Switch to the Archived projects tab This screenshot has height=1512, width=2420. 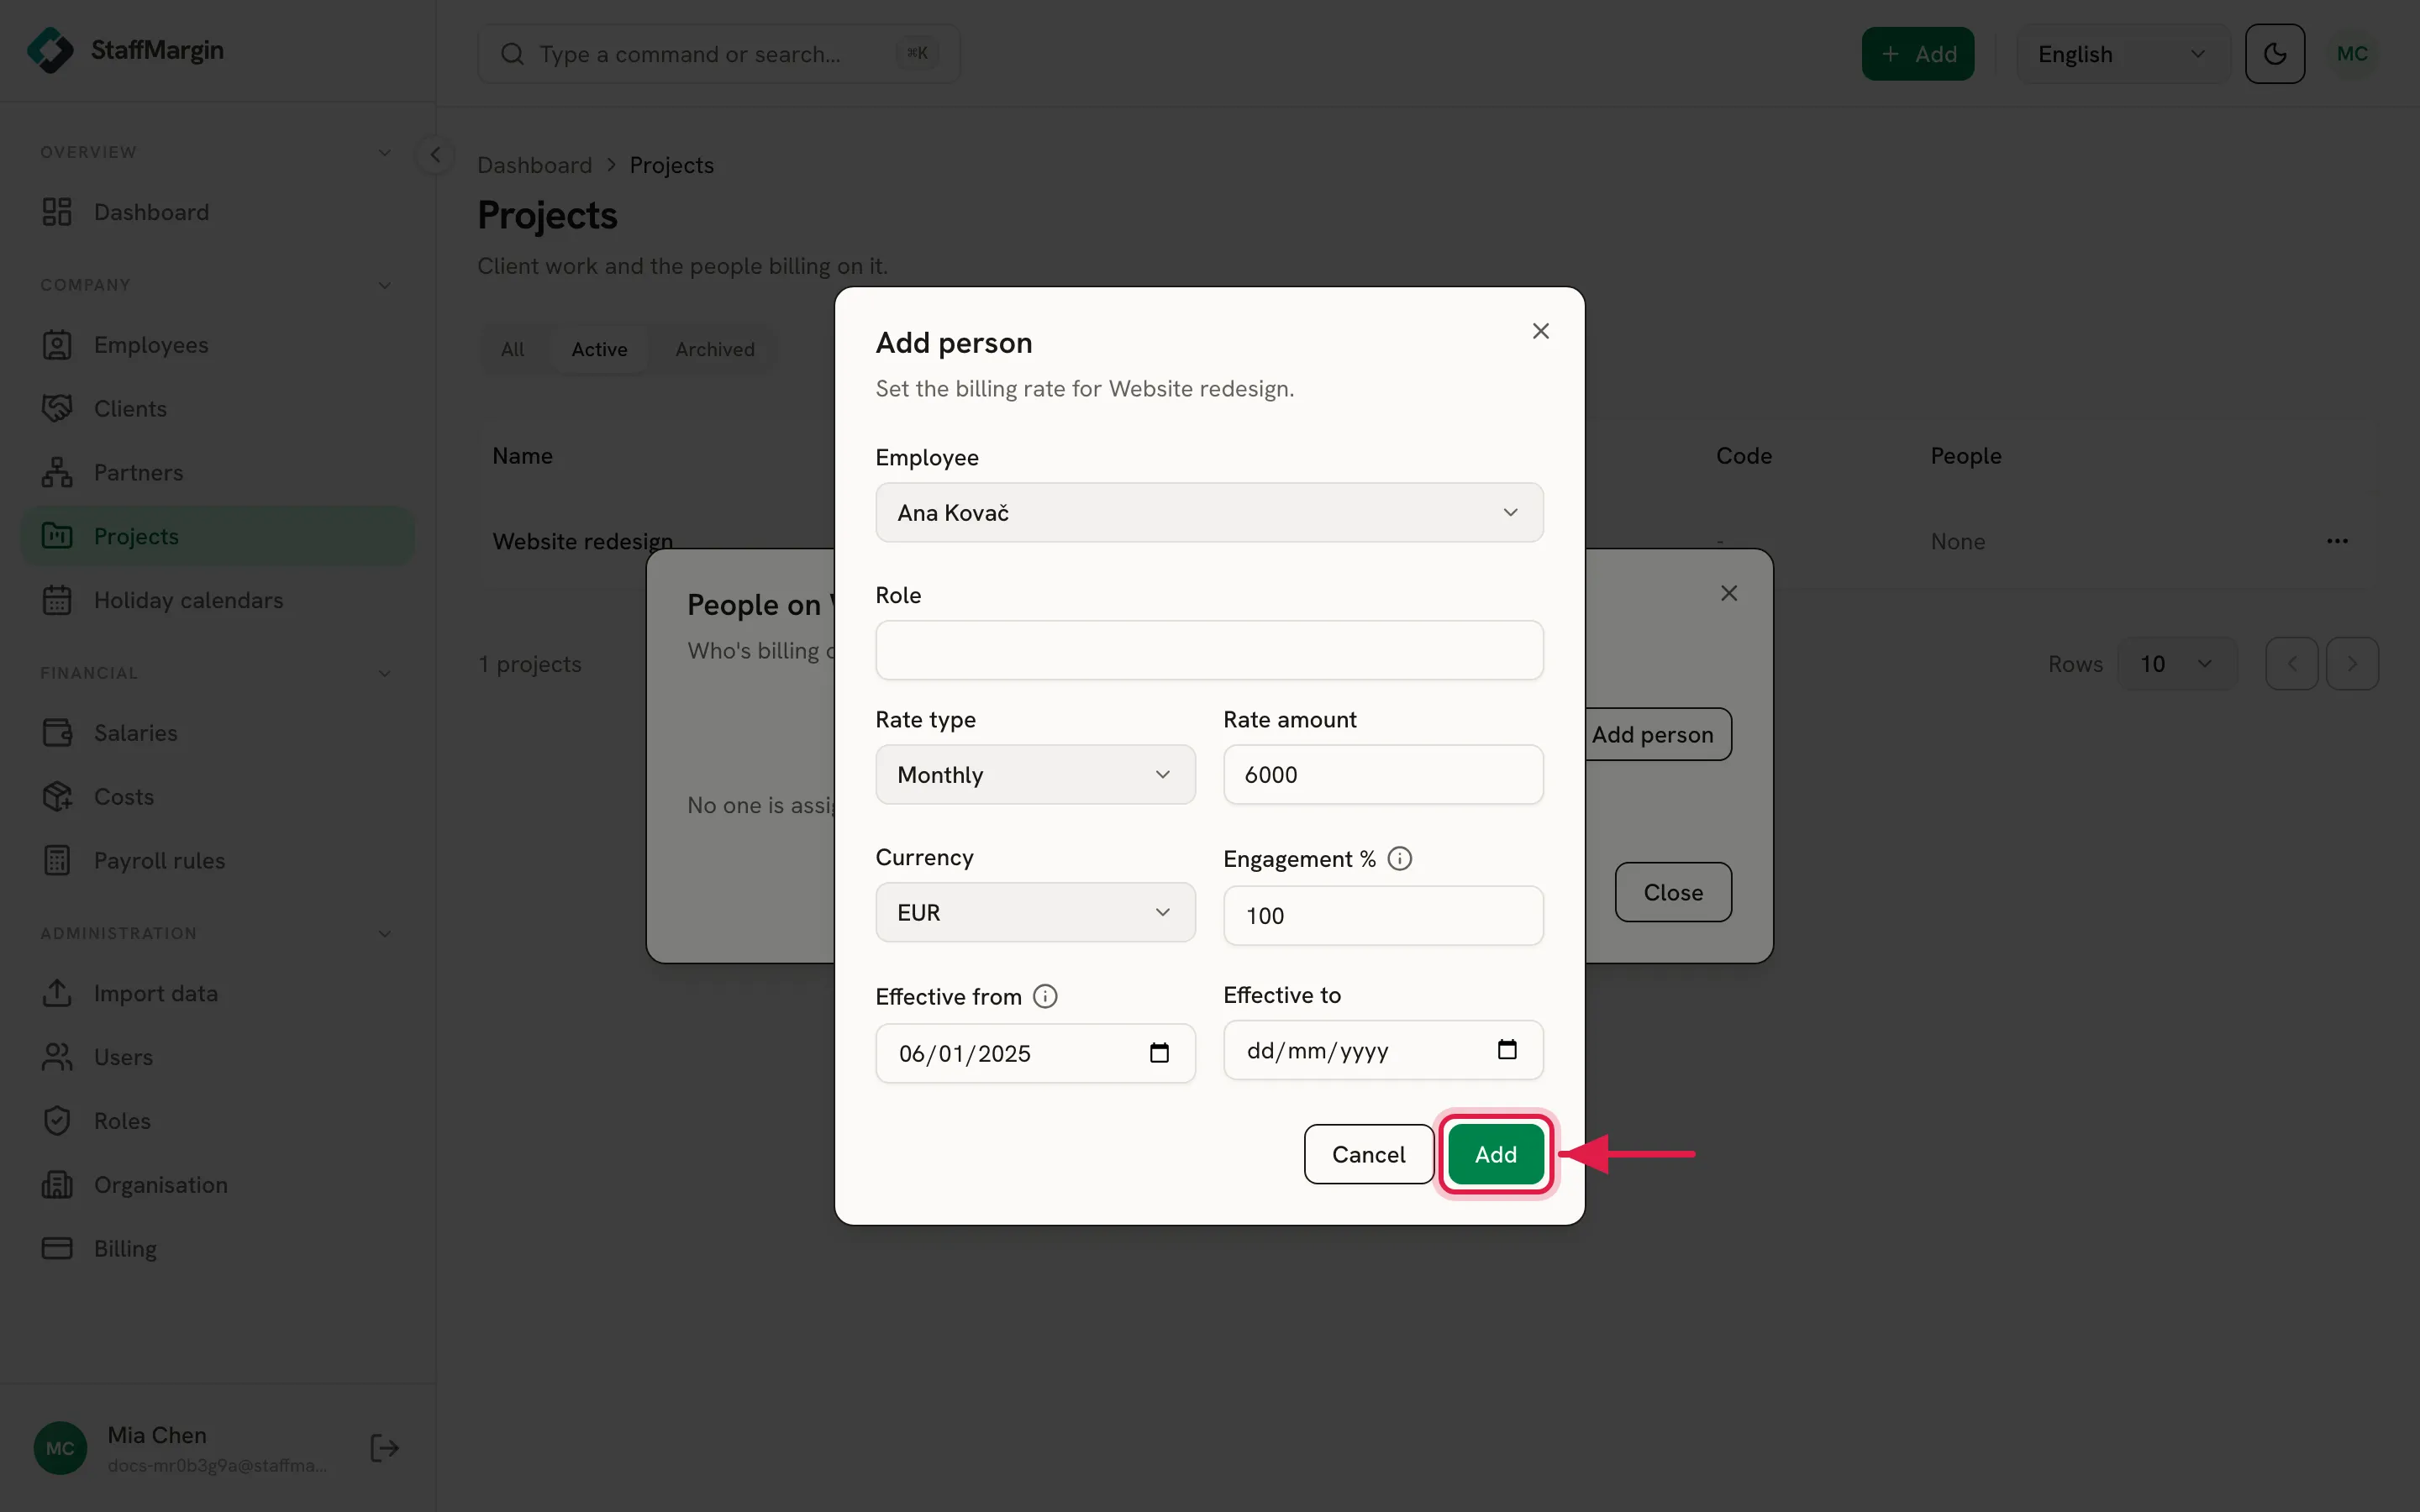coord(714,350)
